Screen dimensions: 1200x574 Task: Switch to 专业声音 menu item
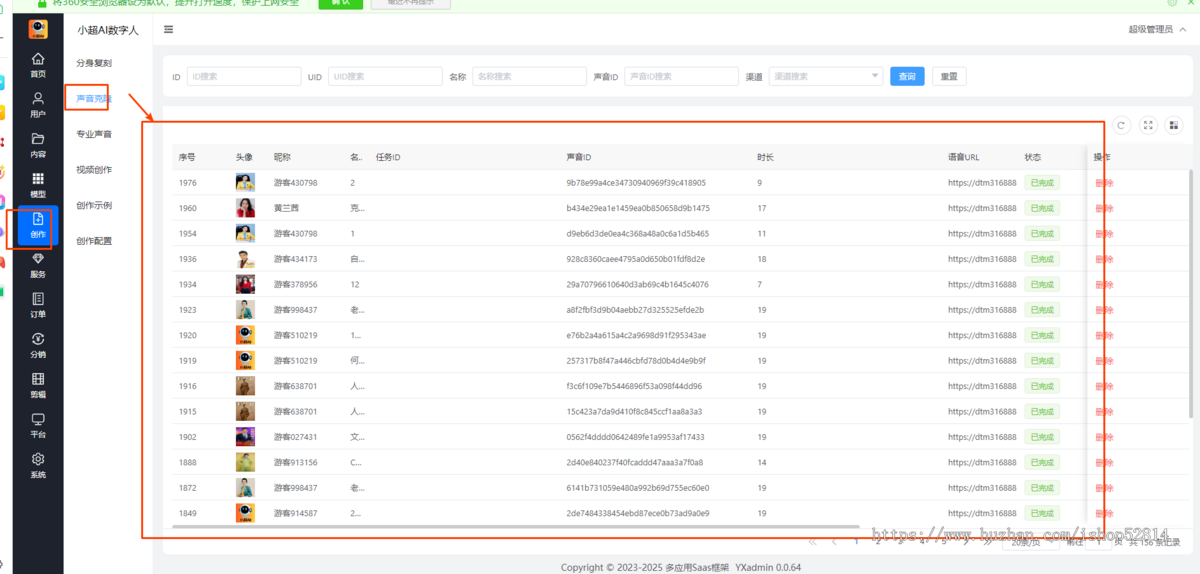pyautogui.click(x=94, y=134)
